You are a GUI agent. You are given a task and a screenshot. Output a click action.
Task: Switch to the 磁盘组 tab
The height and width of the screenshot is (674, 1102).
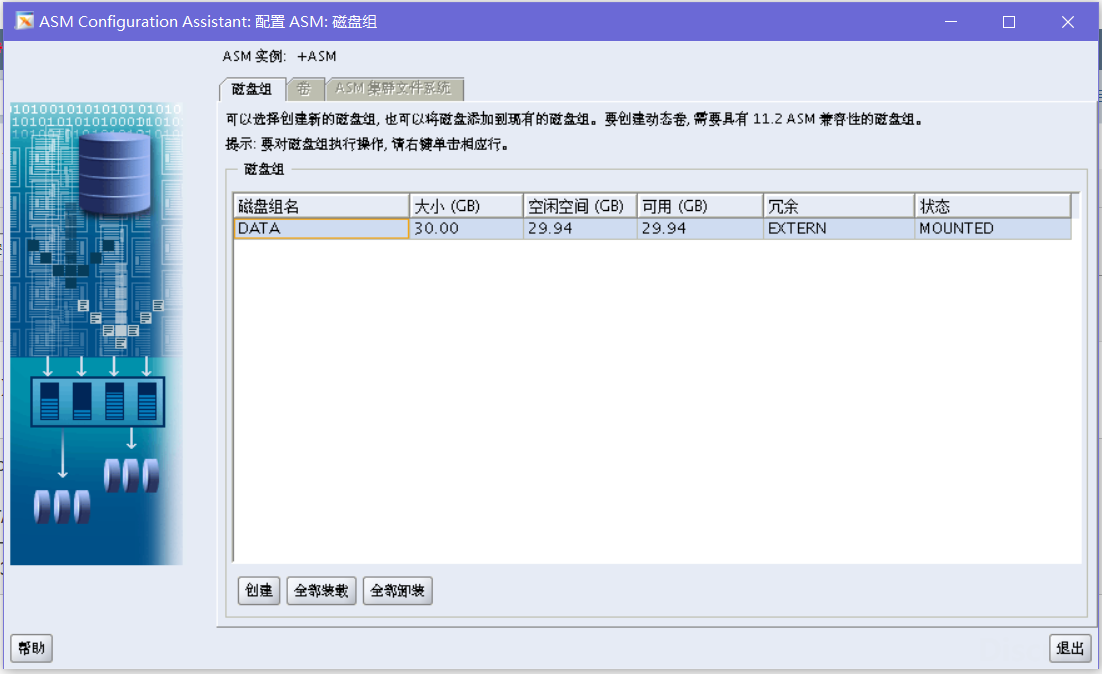click(x=252, y=89)
